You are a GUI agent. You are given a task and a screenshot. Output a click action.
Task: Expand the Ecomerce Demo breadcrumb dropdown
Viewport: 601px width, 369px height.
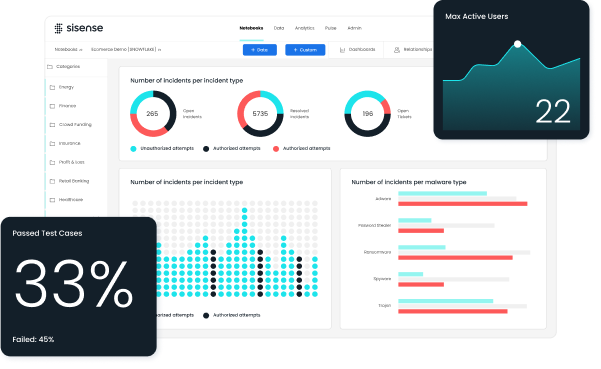[x=159, y=50]
